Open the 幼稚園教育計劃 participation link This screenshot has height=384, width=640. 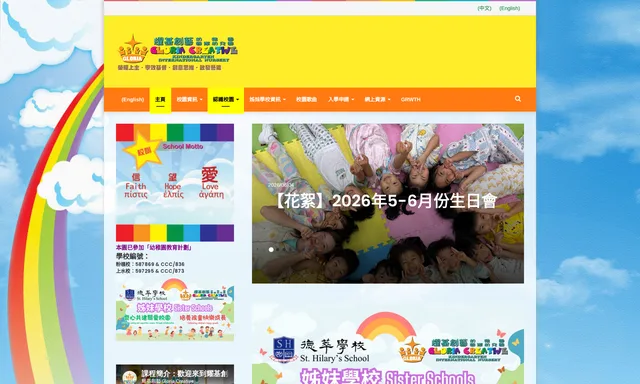[153, 247]
